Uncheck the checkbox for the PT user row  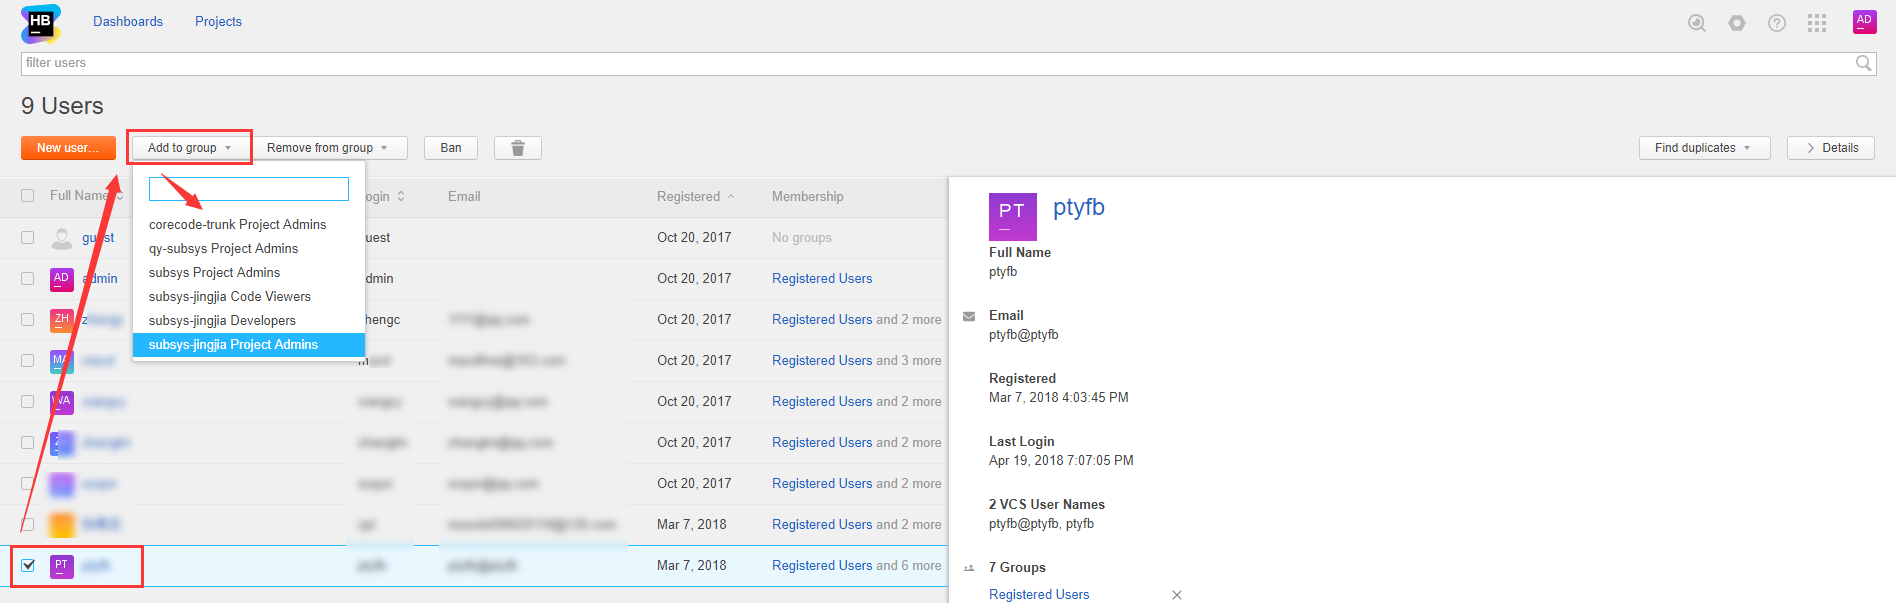(x=28, y=565)
